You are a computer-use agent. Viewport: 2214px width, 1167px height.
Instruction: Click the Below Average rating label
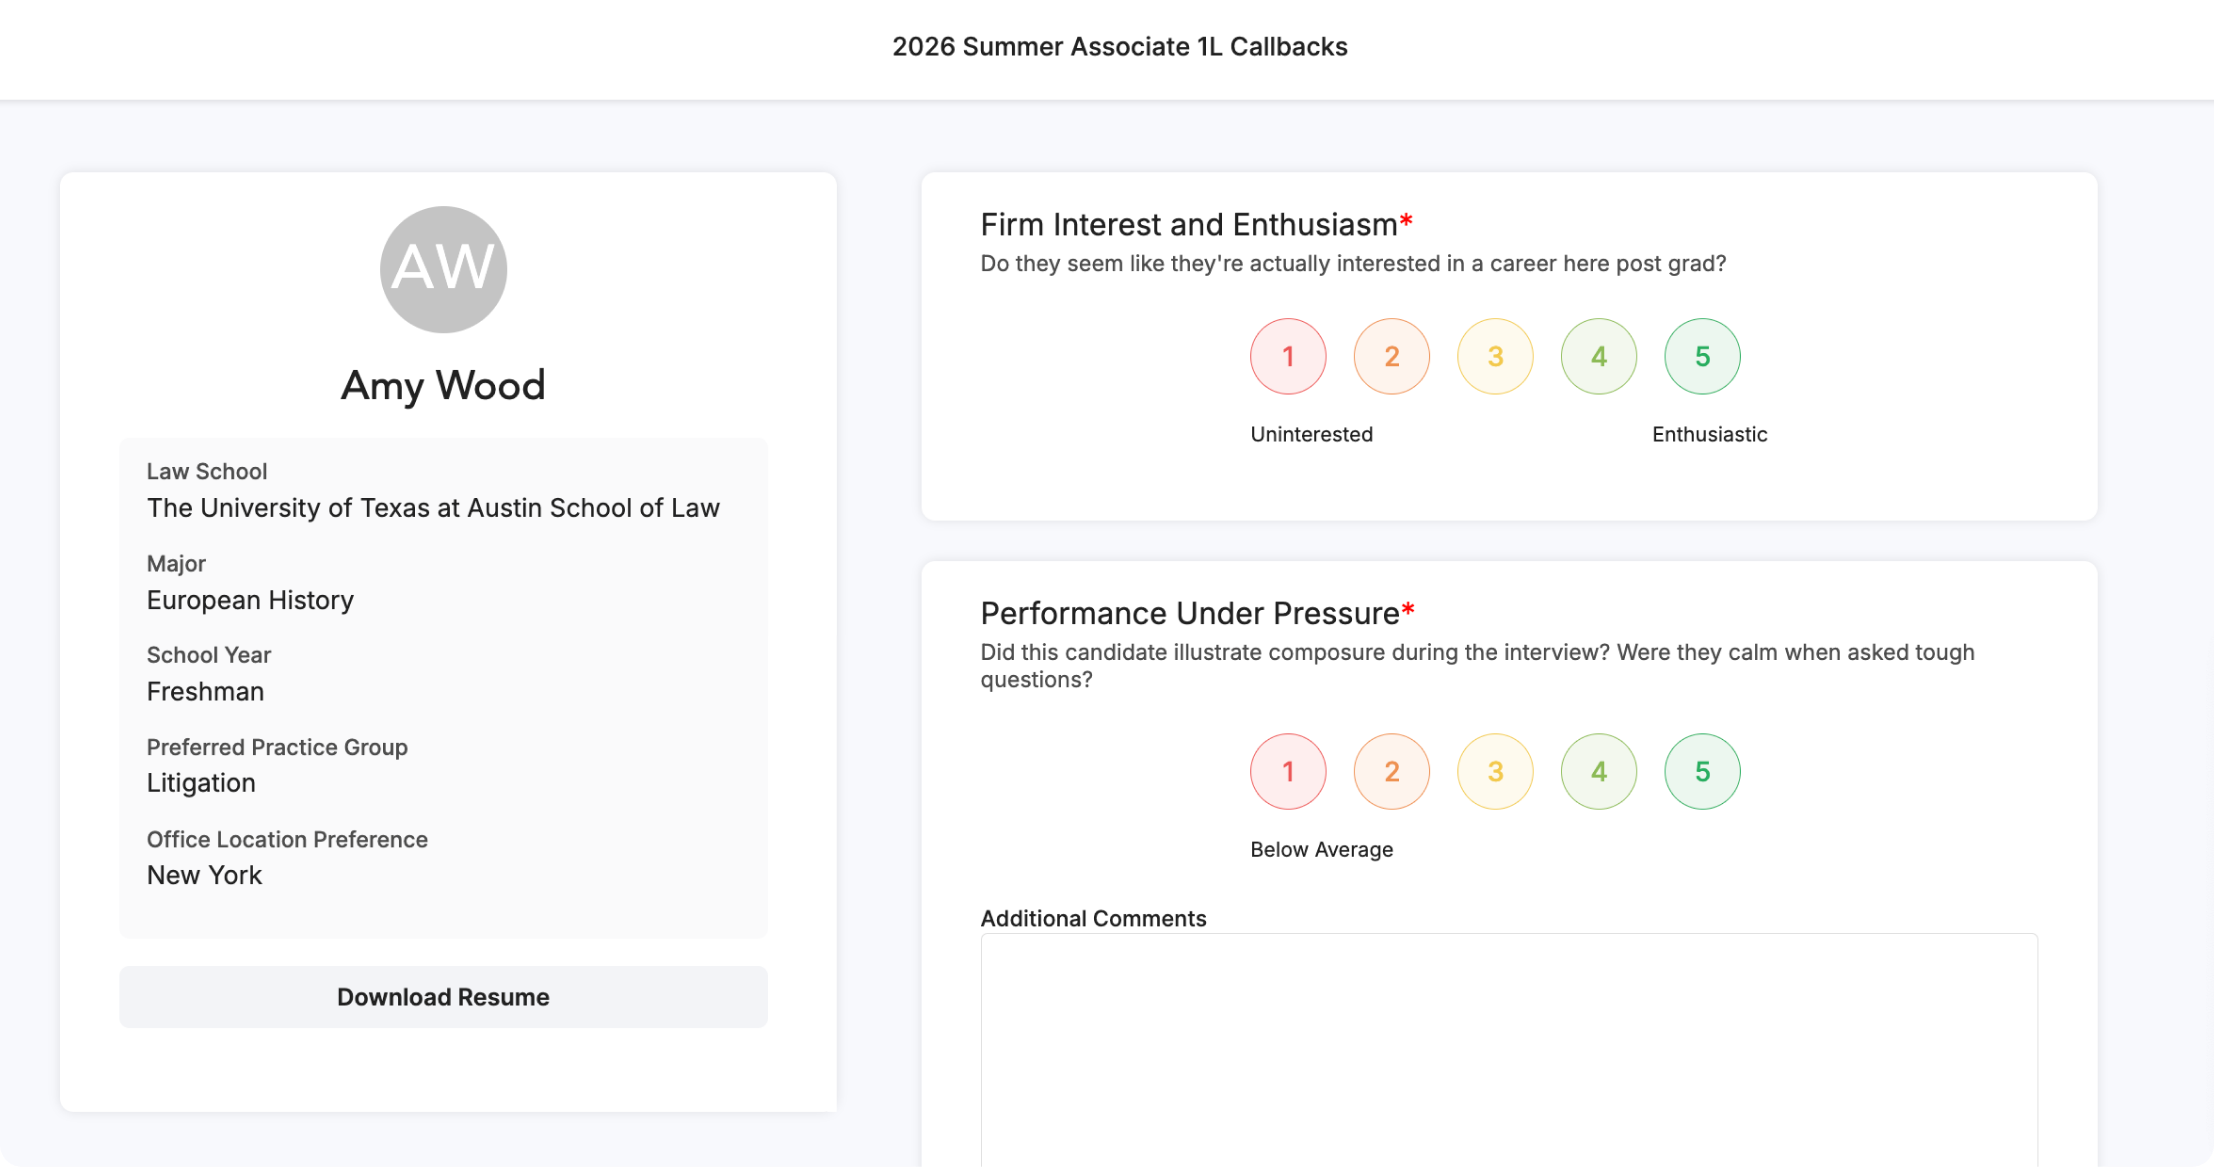[x=1321, y=848]
